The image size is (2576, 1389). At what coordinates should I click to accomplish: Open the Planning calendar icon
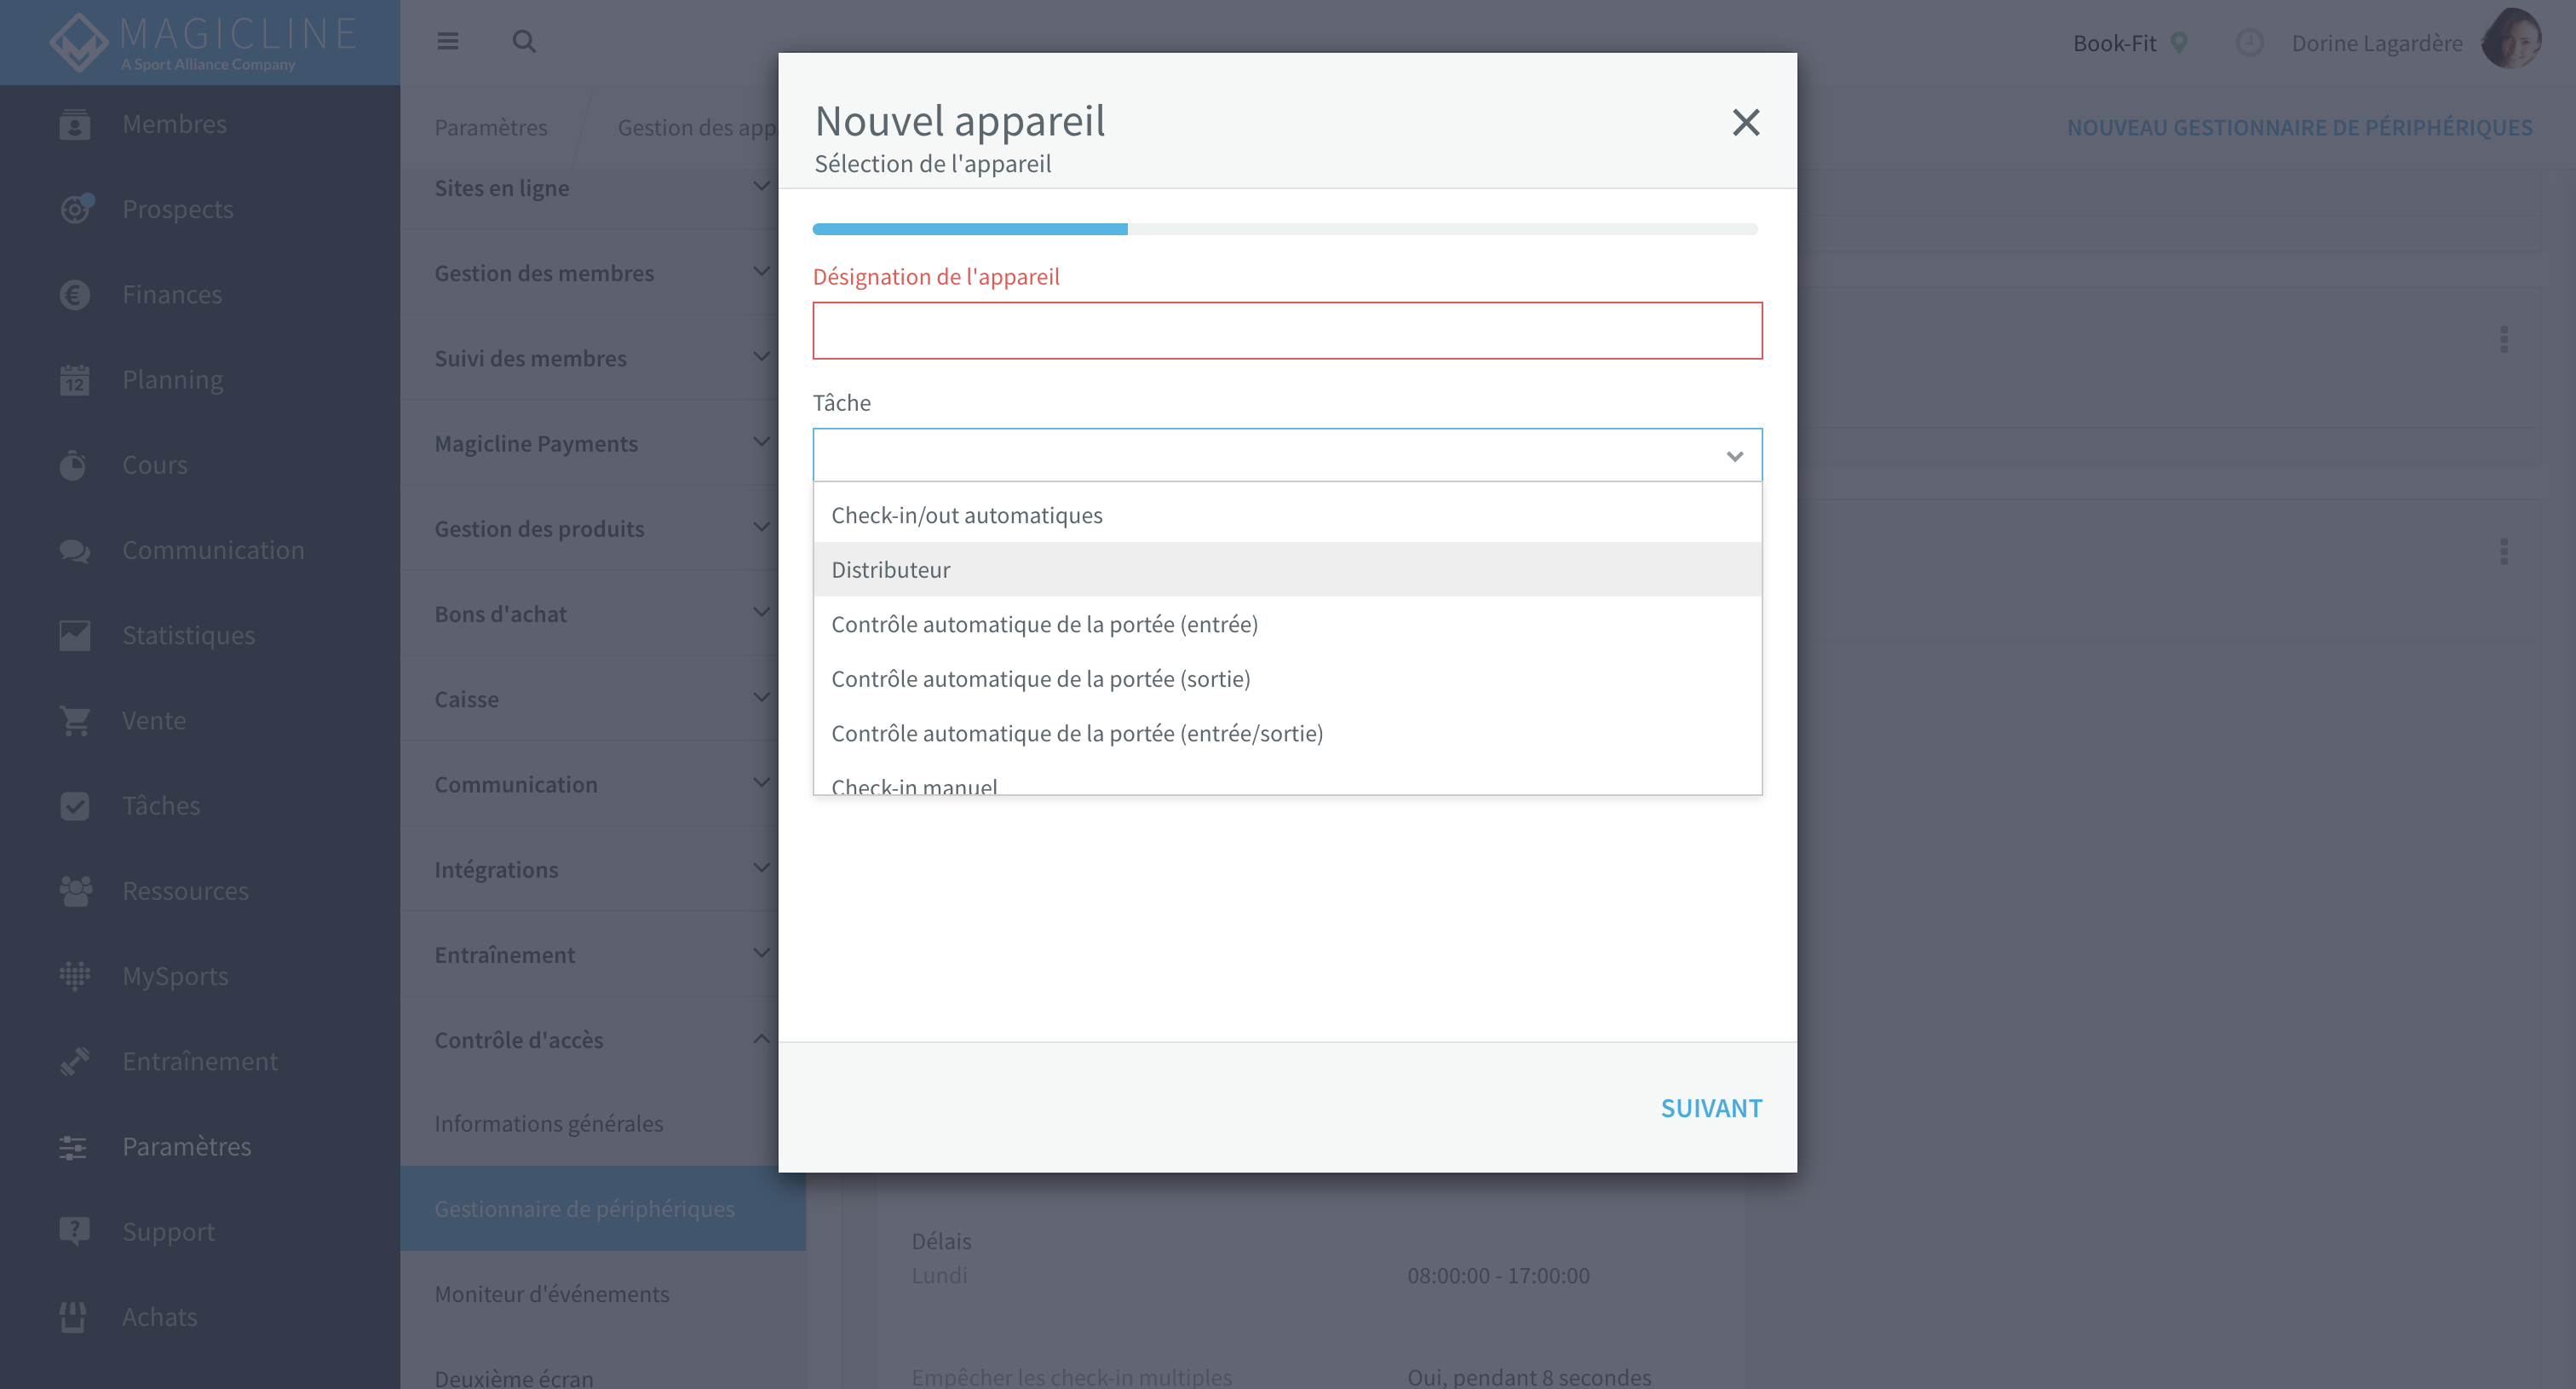point(74,380)
